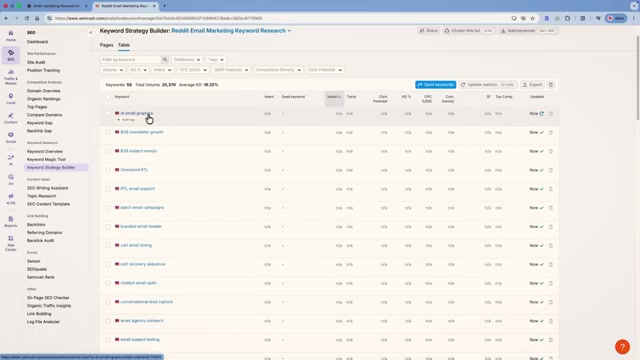This screenshot has height=360, width=640.
Task: Check the cart recovery sequence checkbox
Action: tap(108, 264)
